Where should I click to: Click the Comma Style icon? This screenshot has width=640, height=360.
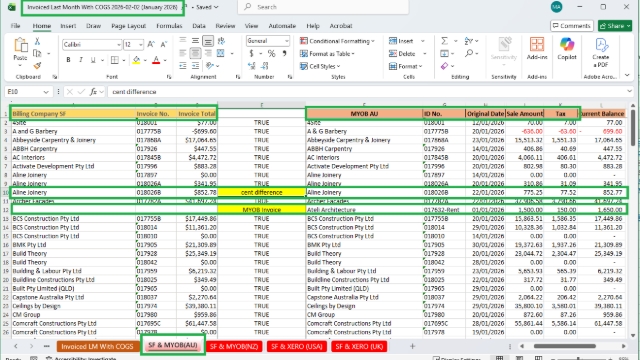tap(284, 53)
